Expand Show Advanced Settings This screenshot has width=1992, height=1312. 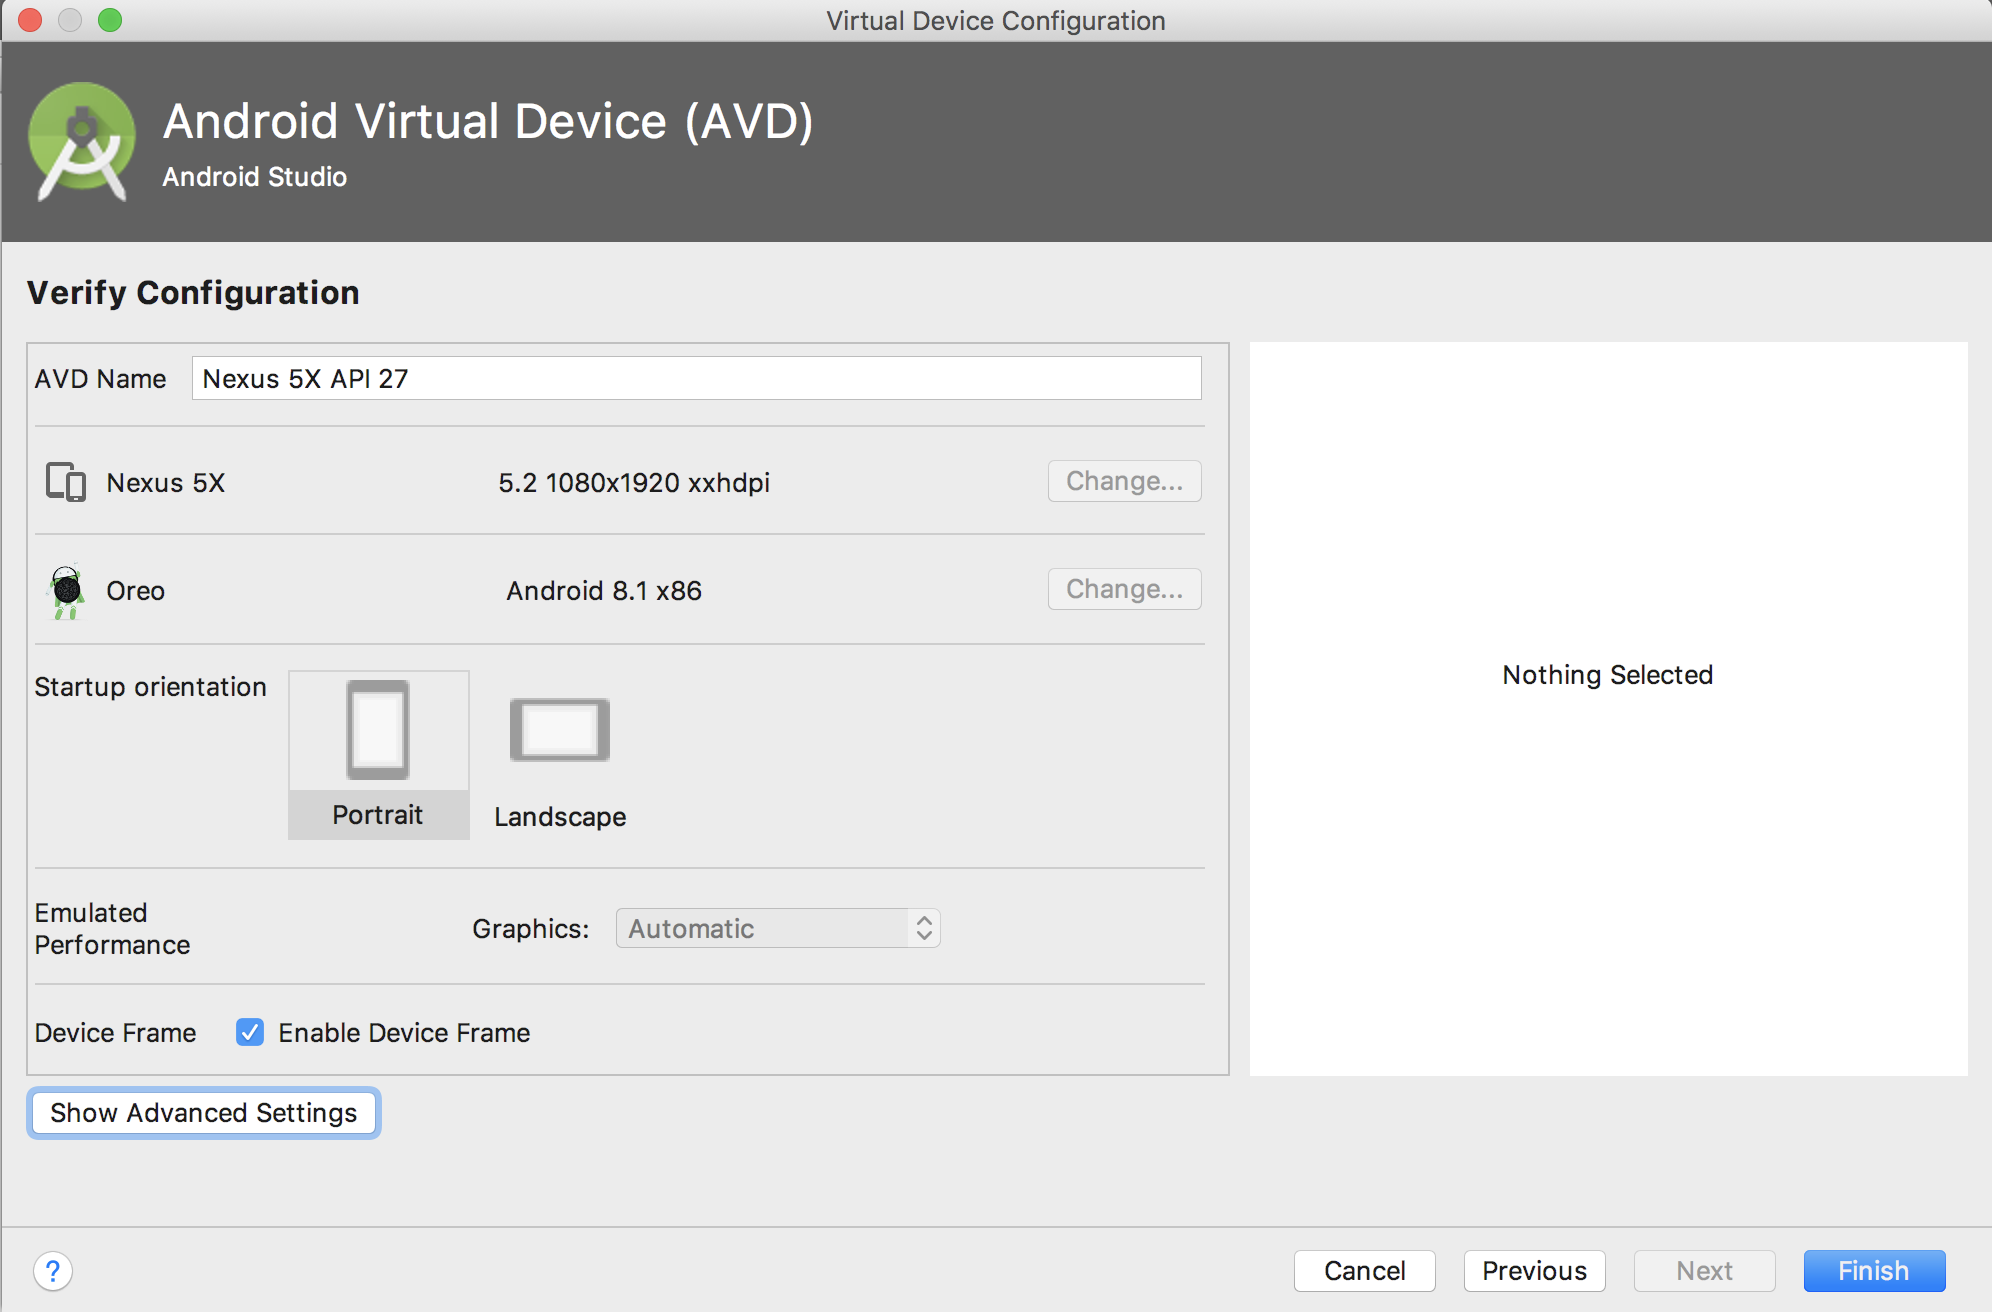pyautogui.click(x=204, y=1113)
